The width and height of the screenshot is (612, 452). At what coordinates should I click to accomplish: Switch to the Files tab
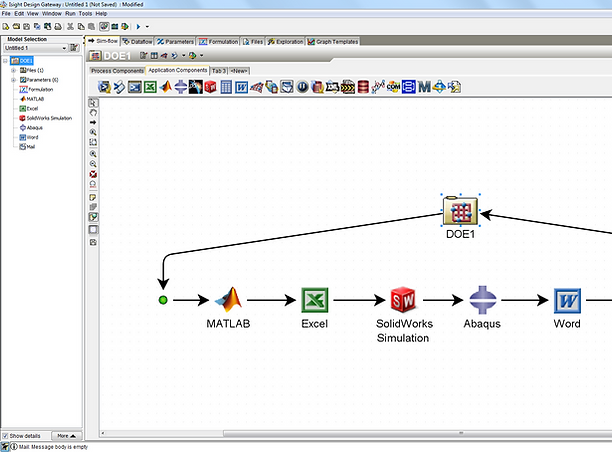pos(253,41)
